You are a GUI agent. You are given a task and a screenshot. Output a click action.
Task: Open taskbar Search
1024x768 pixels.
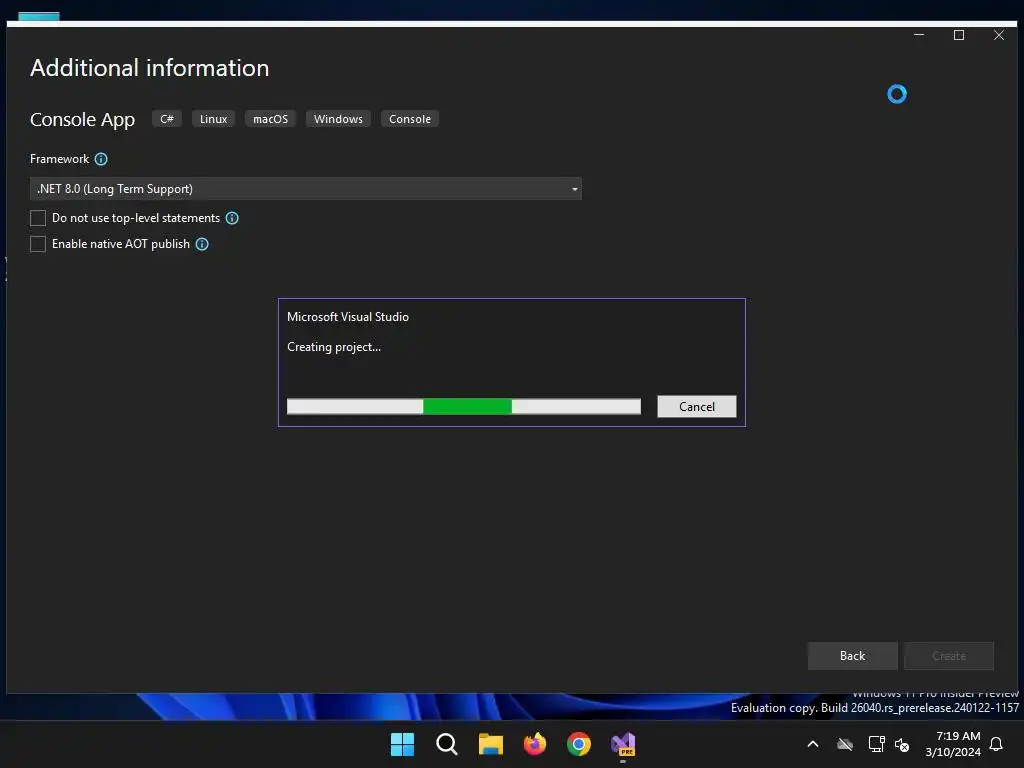tap(447, 744)
